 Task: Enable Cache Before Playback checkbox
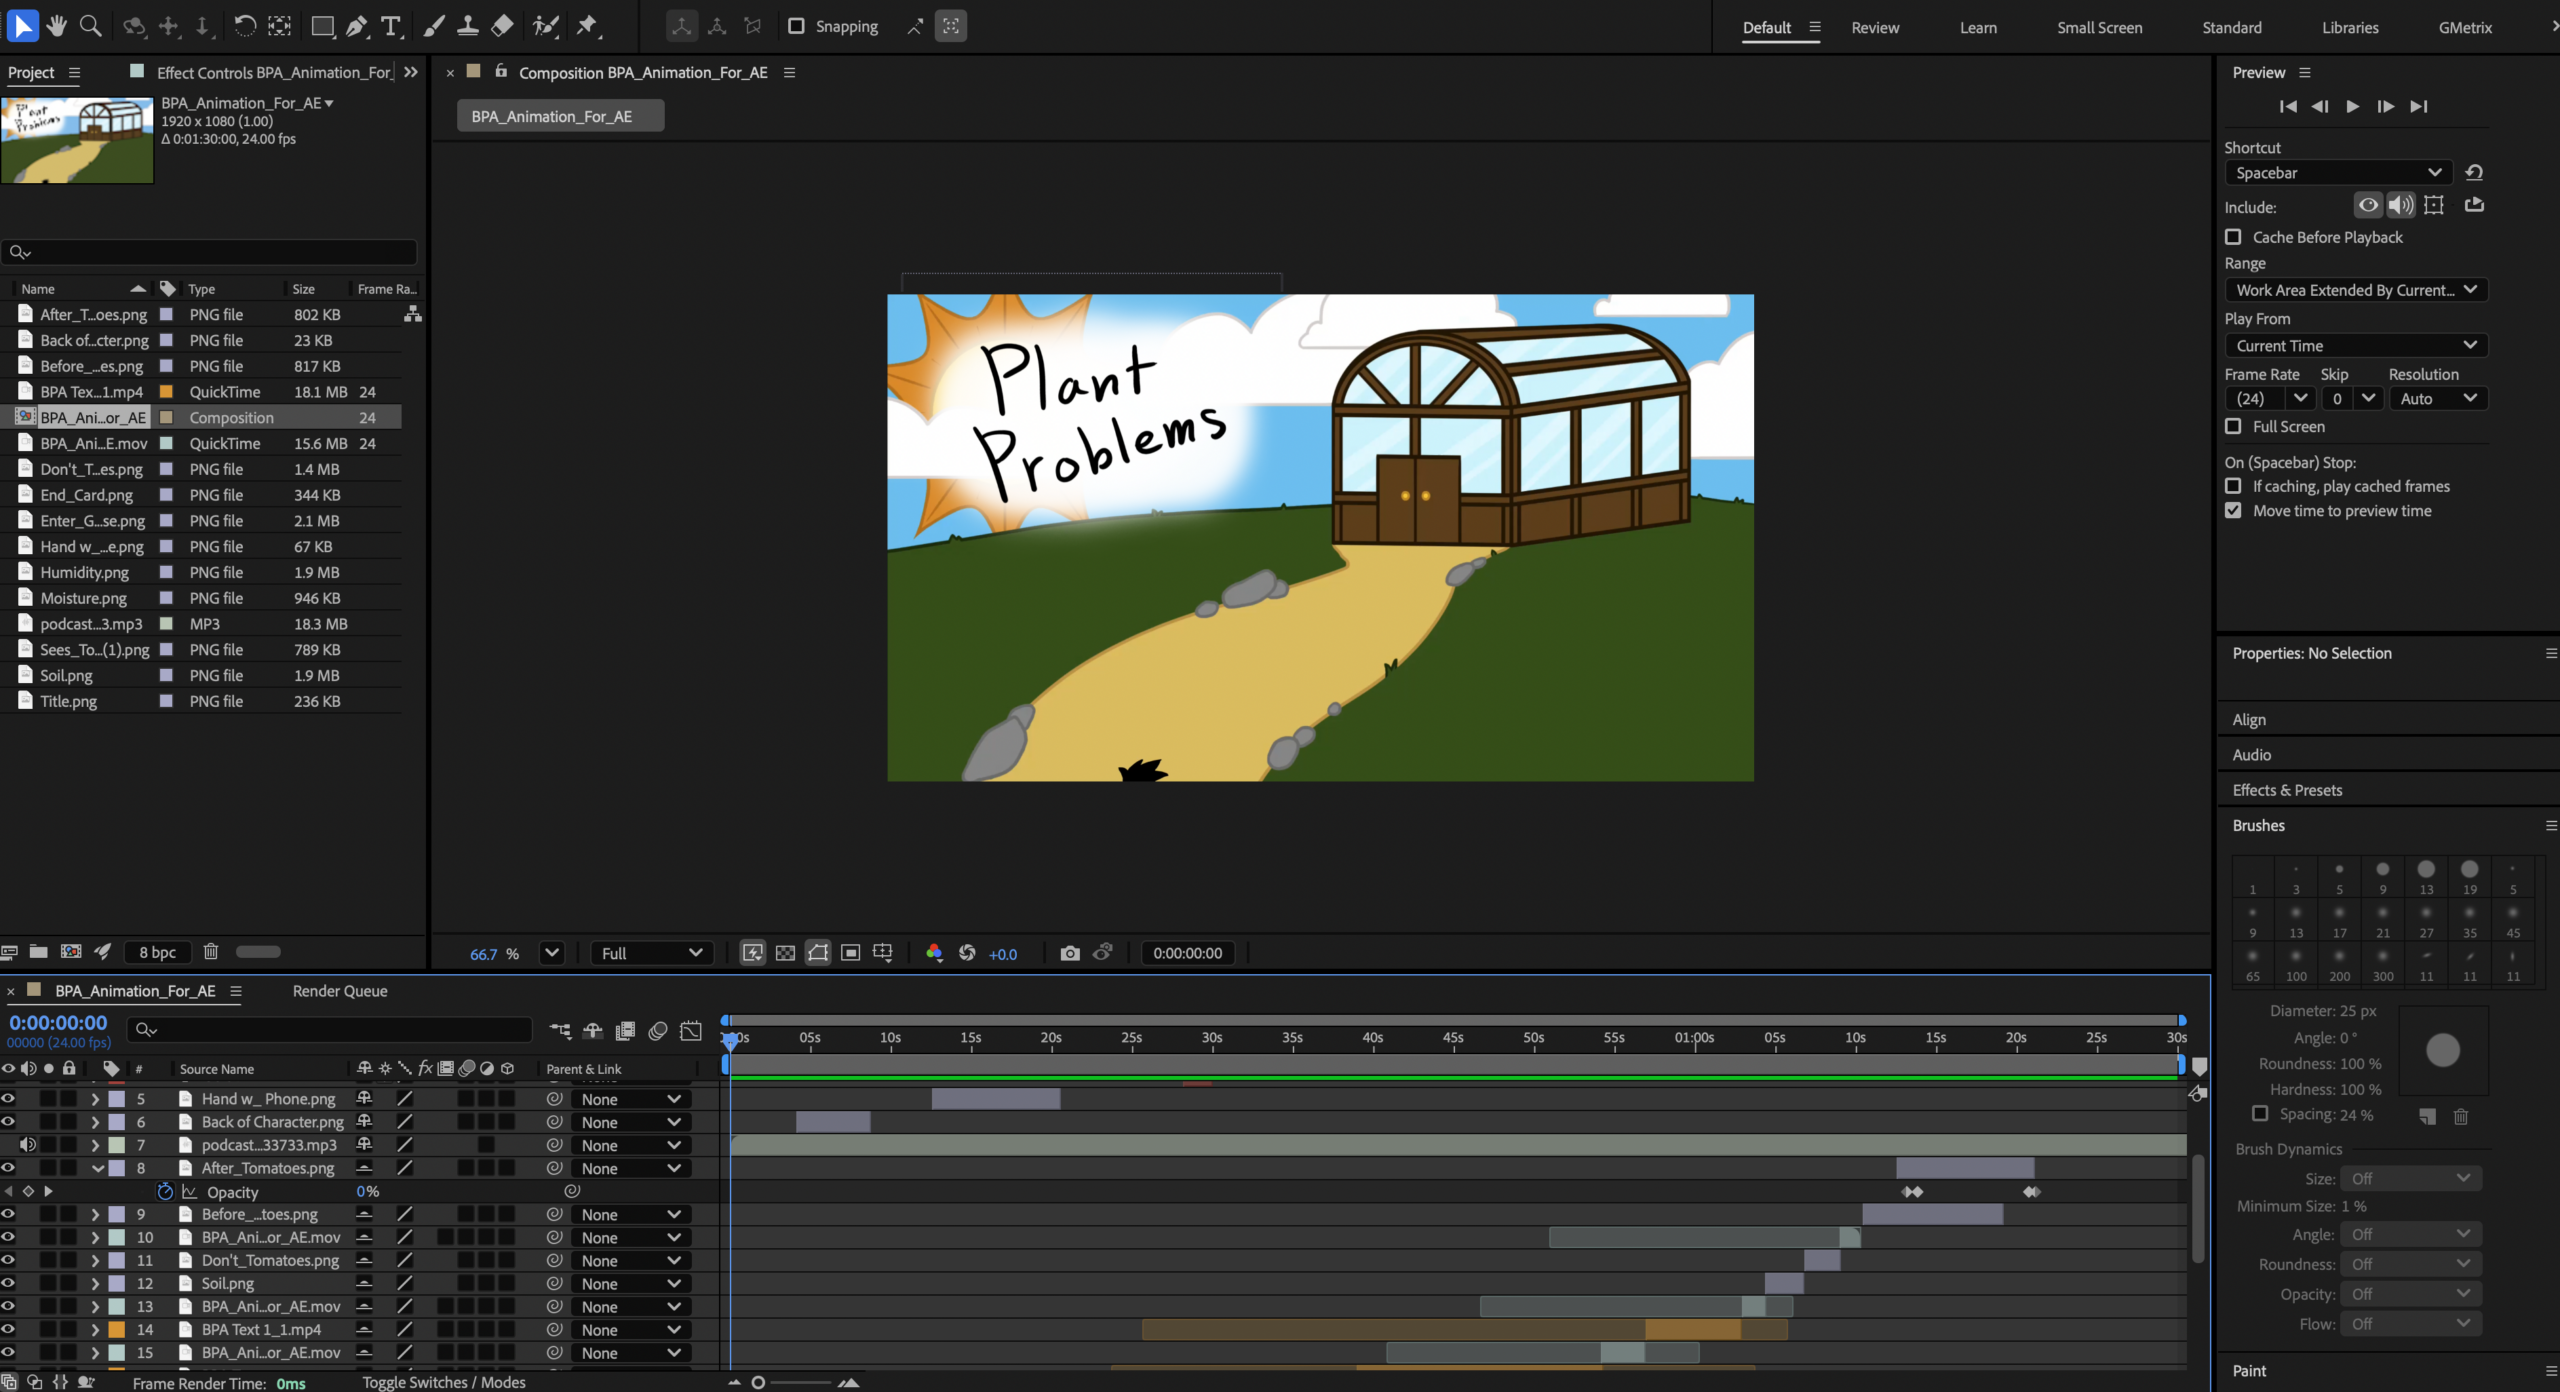click(x=2233, y=237)
